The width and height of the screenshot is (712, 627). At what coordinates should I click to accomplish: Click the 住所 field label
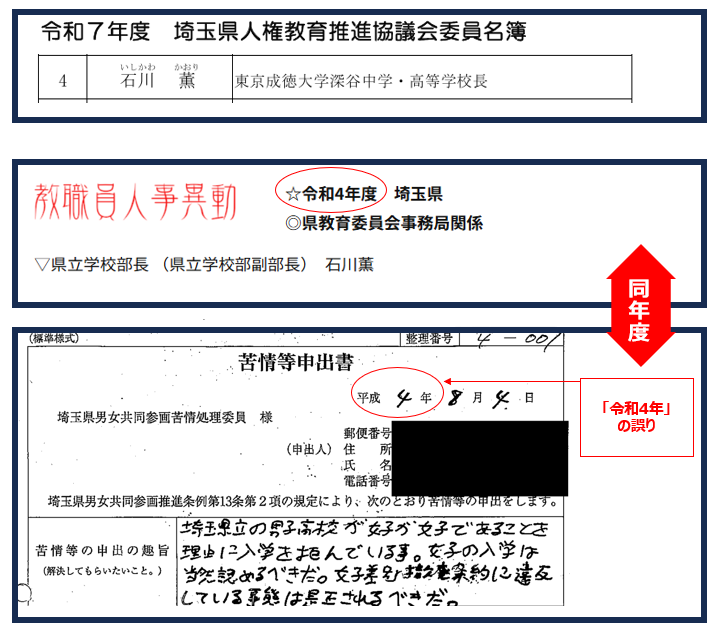tap(367, 449)
